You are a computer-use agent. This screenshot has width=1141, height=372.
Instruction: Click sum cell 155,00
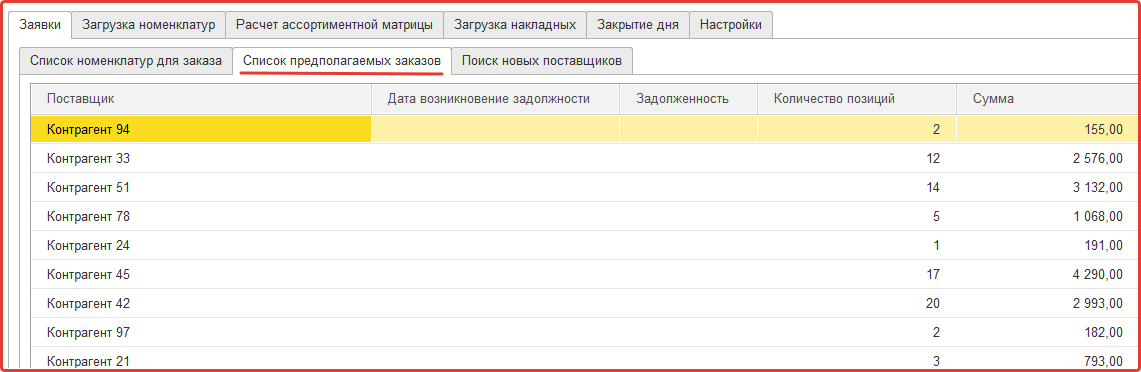click(x=1048, y=129)
